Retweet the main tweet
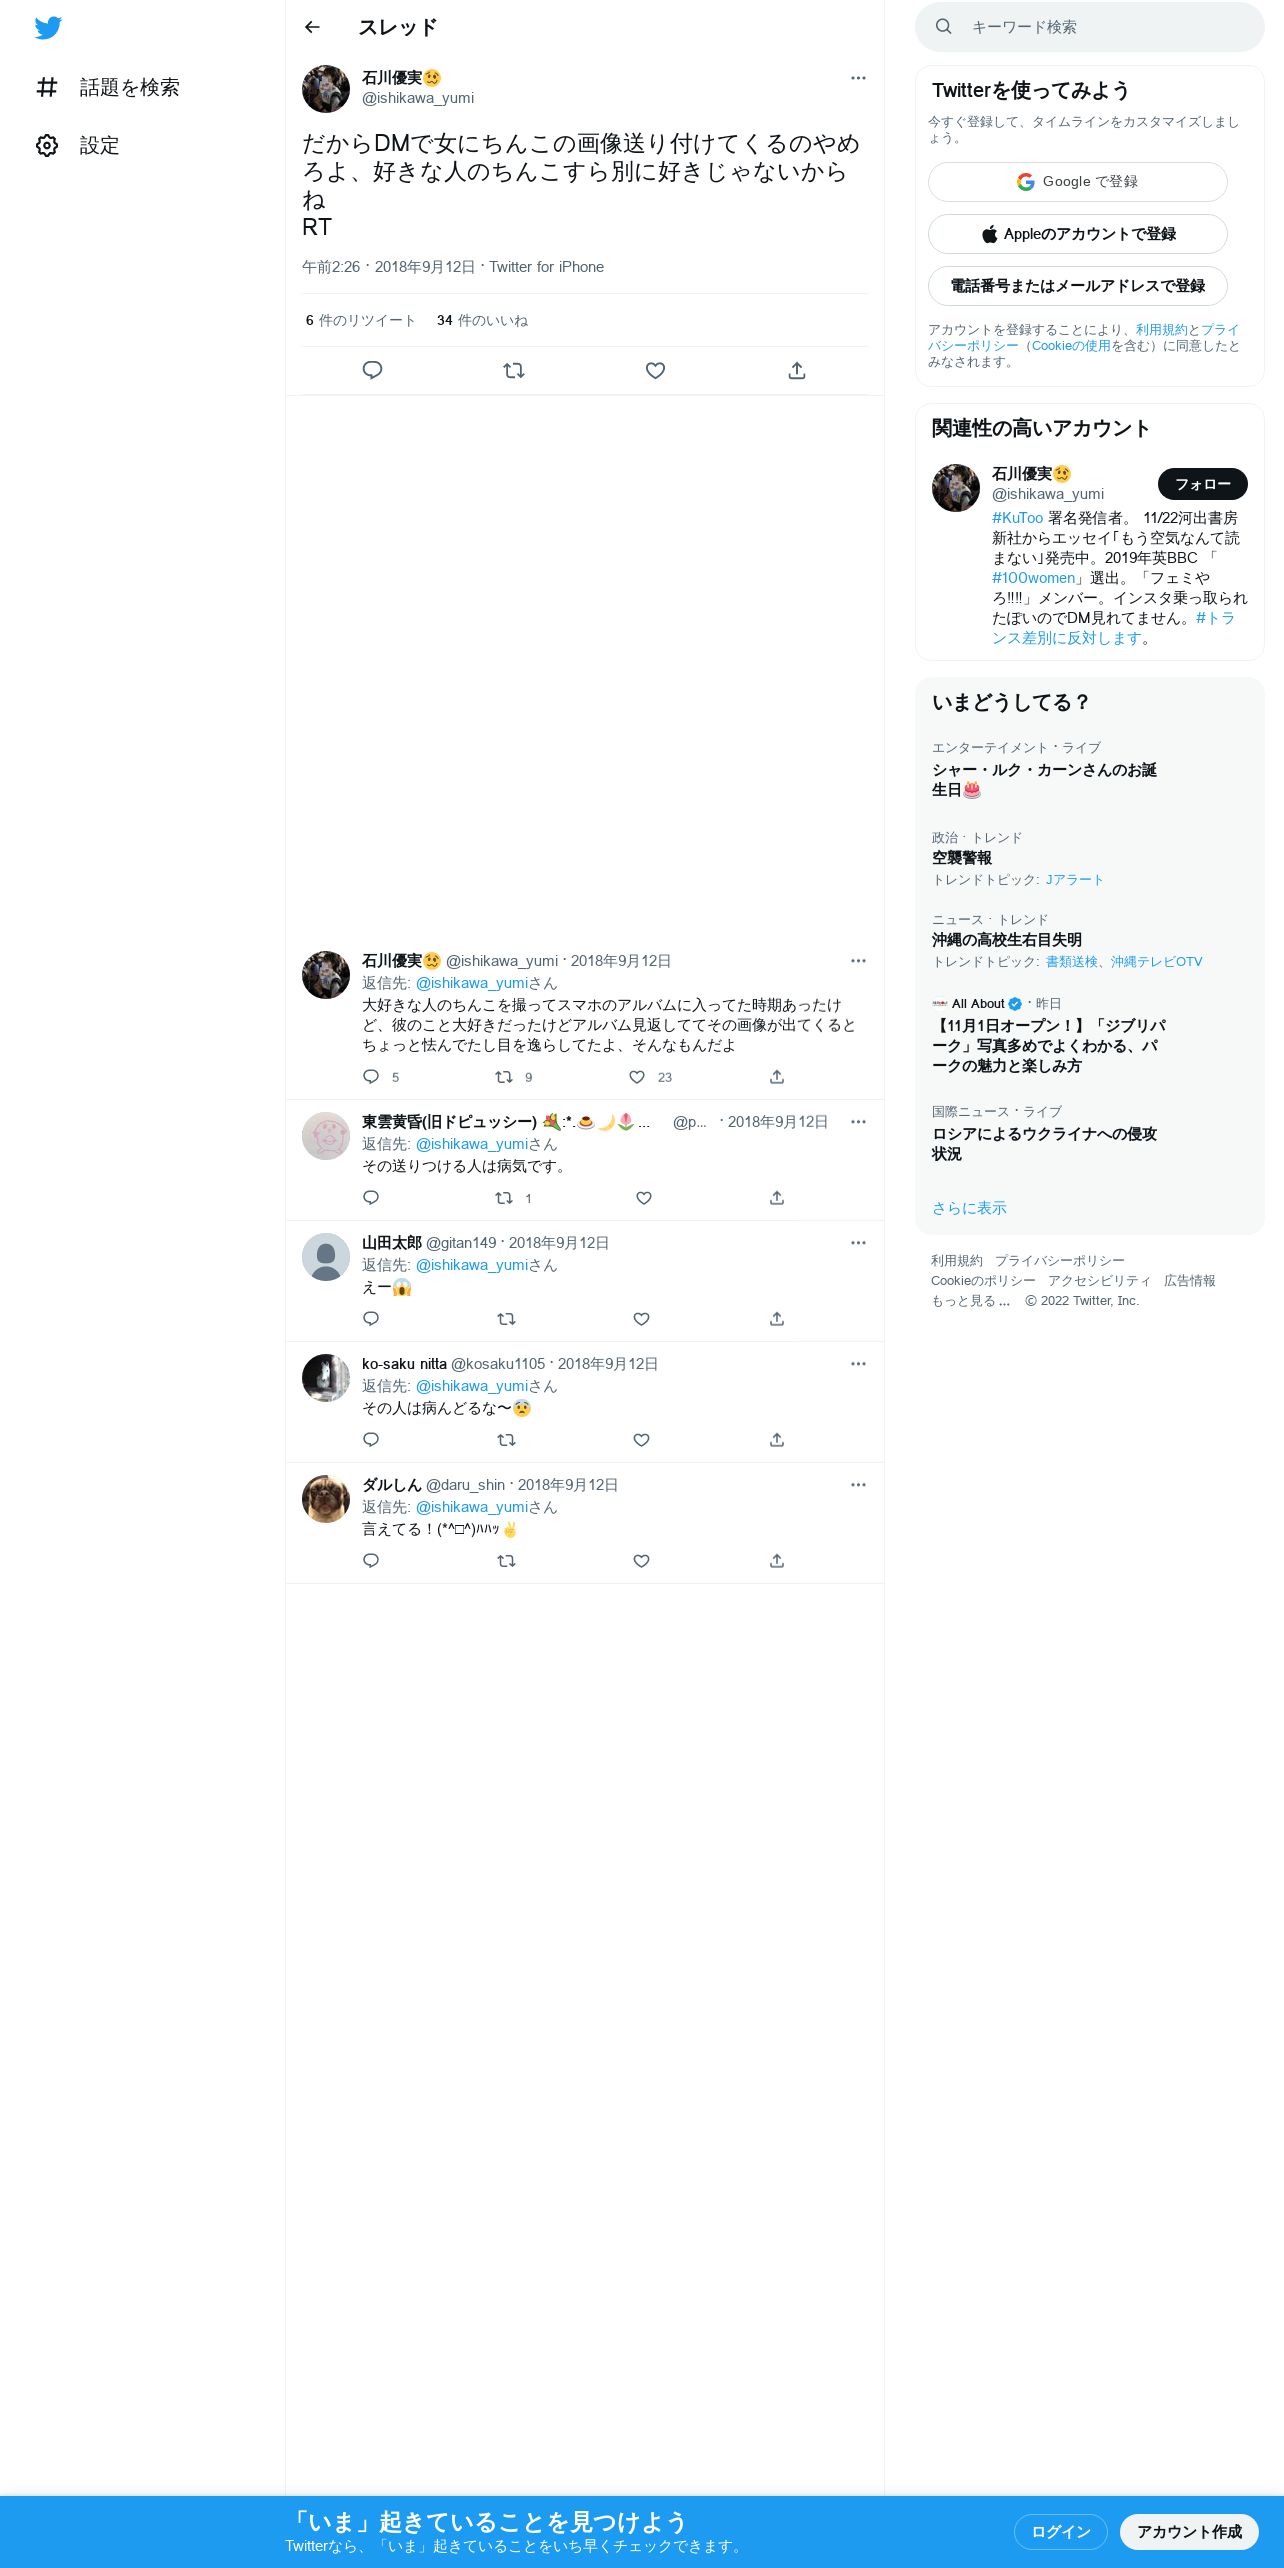Viewport: 1284px width, 2568px height. pos(514,370)
